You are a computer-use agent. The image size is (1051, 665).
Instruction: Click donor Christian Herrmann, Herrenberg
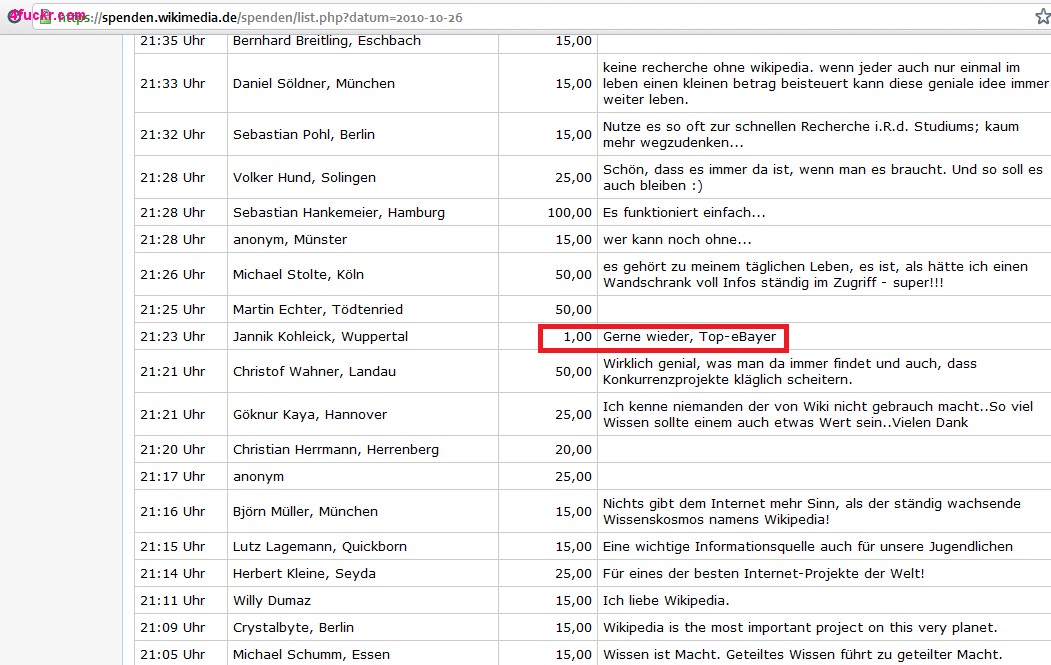[333, 450]
